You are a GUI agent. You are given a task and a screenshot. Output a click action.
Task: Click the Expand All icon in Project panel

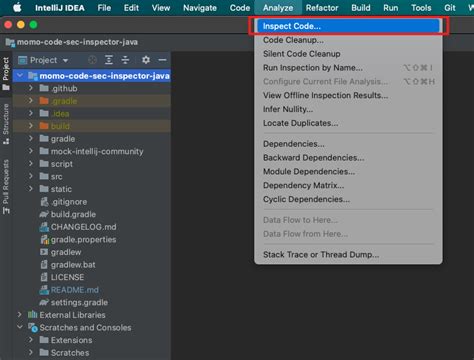109,60
